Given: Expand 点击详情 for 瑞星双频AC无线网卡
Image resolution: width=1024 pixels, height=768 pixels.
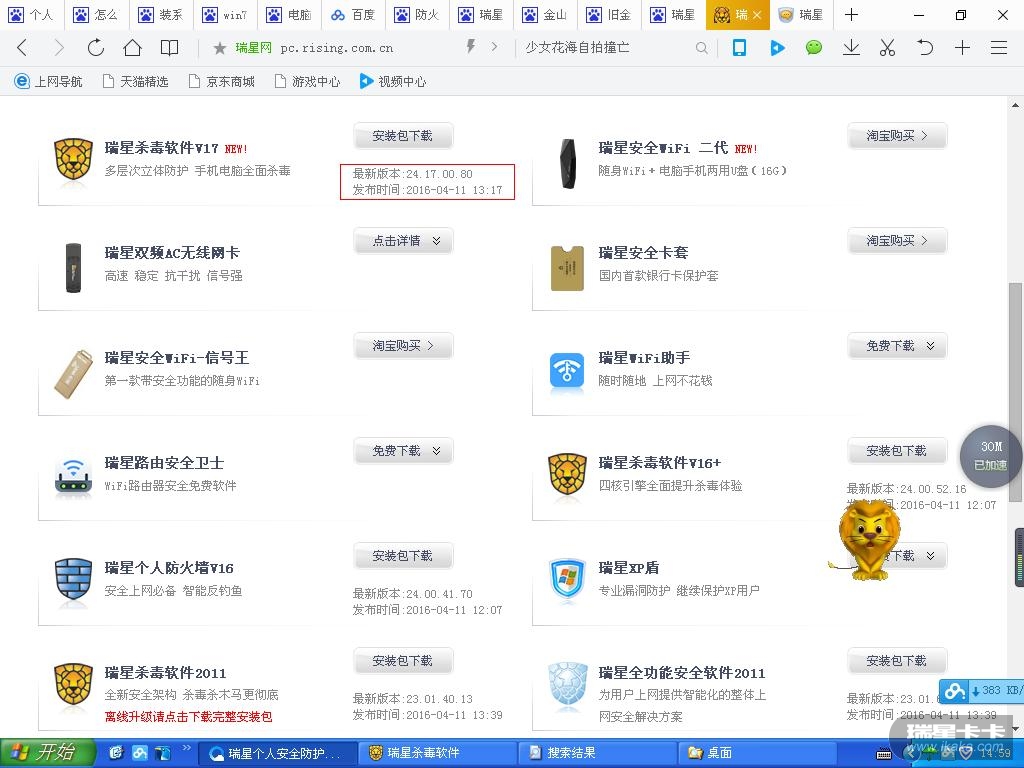Looking at the screenshot, I should tap(404, 241).
